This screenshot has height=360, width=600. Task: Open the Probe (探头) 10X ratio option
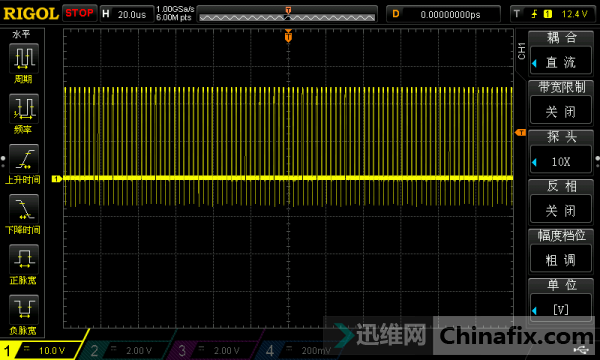(561, 161)
